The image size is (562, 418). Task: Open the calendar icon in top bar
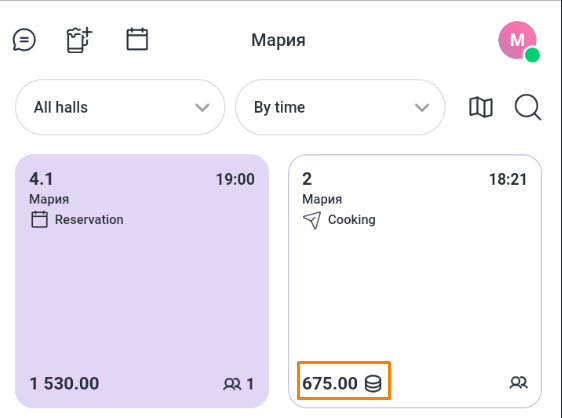click(x=137, y=39)
